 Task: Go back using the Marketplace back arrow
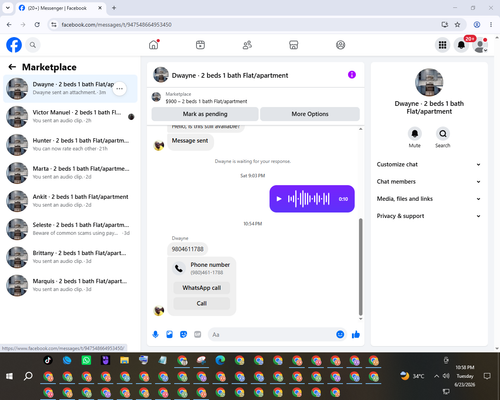[x=12, y=67]
